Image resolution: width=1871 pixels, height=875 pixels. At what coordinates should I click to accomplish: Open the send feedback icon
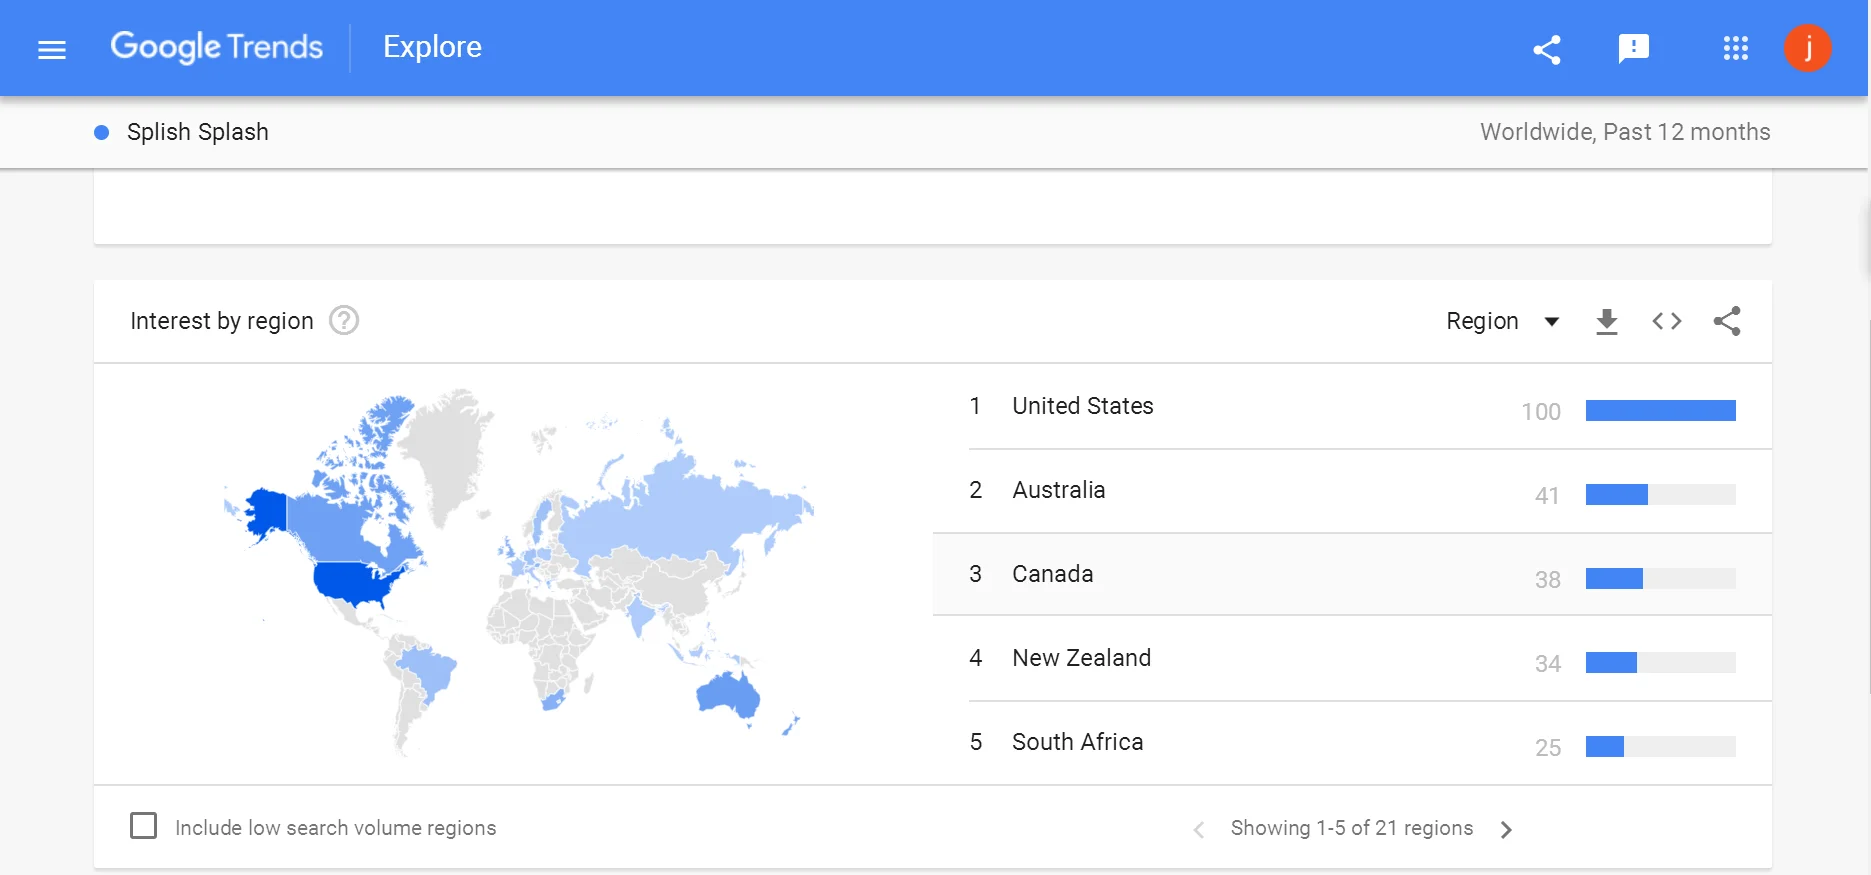click(1633, 48)
